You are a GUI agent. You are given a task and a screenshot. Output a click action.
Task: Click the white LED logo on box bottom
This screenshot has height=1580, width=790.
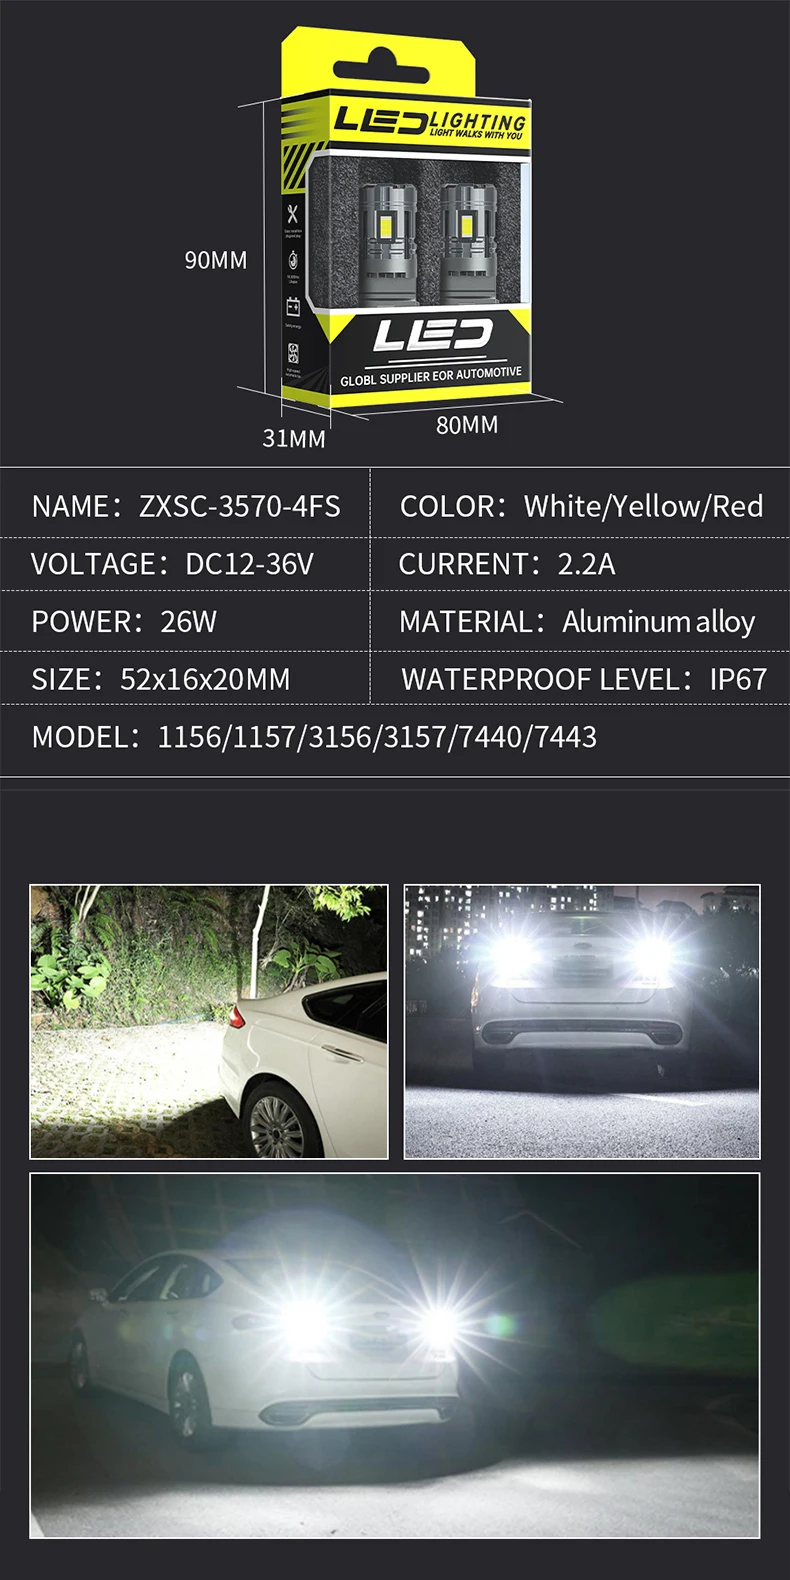pos(433,335)
